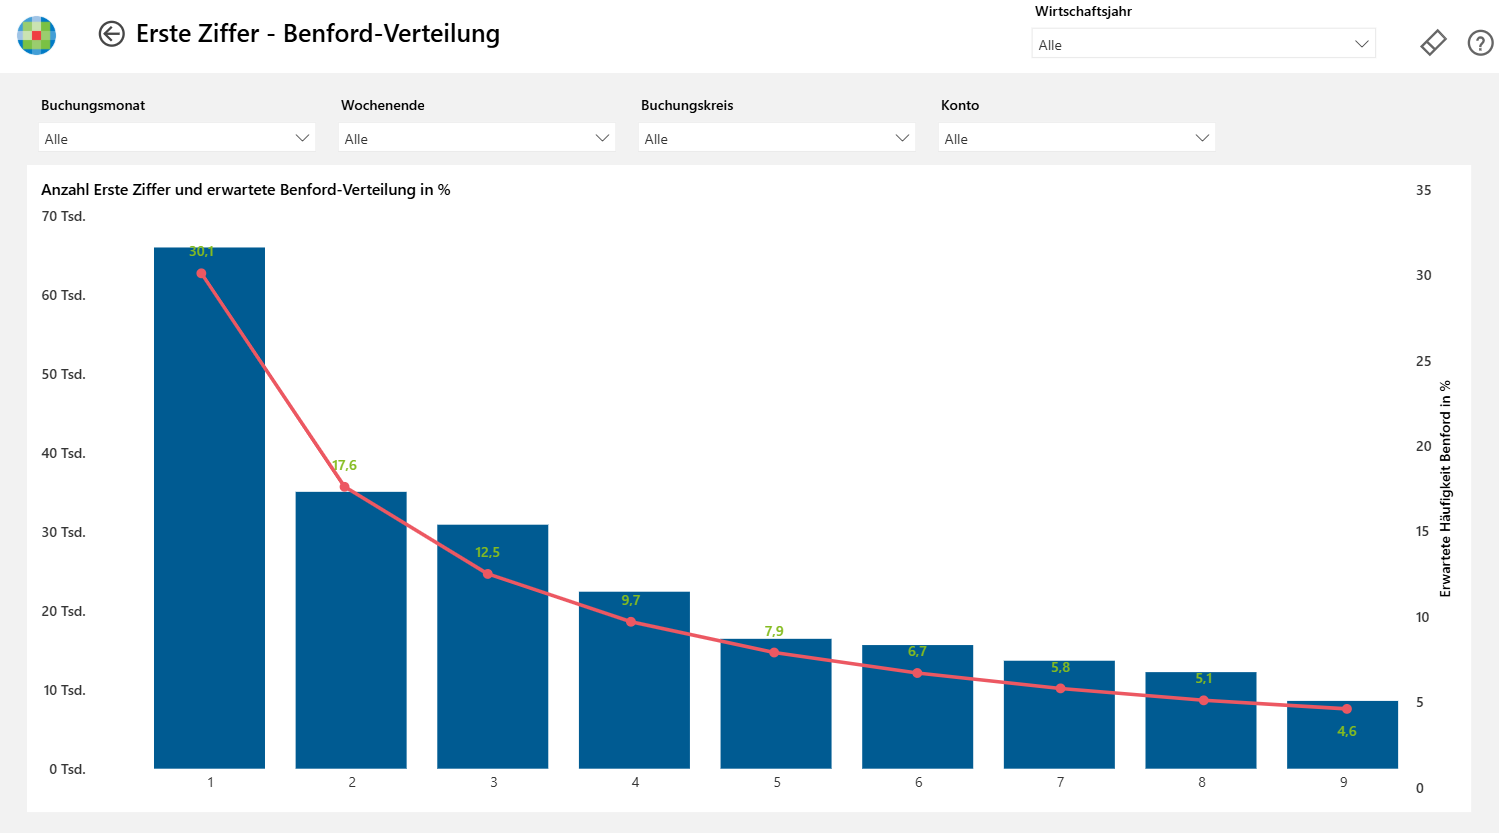Viewport: 1499px width, 833px height.
Task: Open the Wochenende filter dropdown
Action: click(x=477, y=138)
